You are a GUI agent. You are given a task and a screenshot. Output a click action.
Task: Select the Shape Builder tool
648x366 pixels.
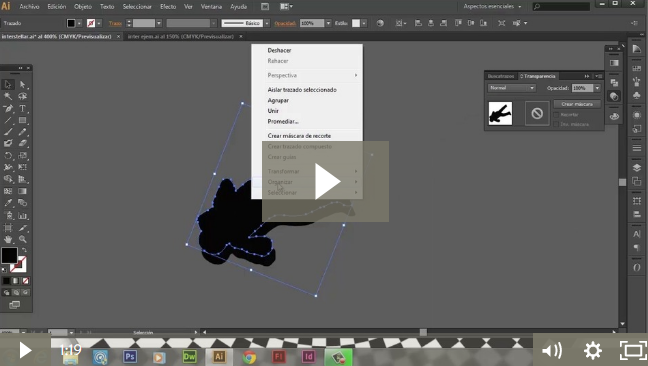[x=8, y=179]
